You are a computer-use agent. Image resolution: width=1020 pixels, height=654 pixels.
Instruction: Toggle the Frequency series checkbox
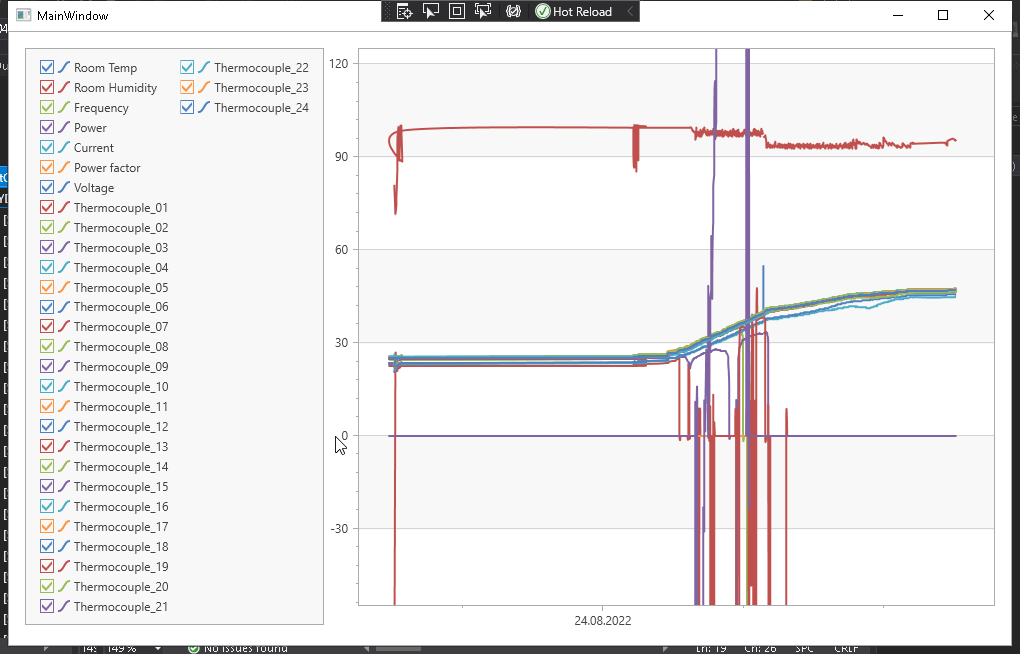pyautogui.click(x=45, y=107)
